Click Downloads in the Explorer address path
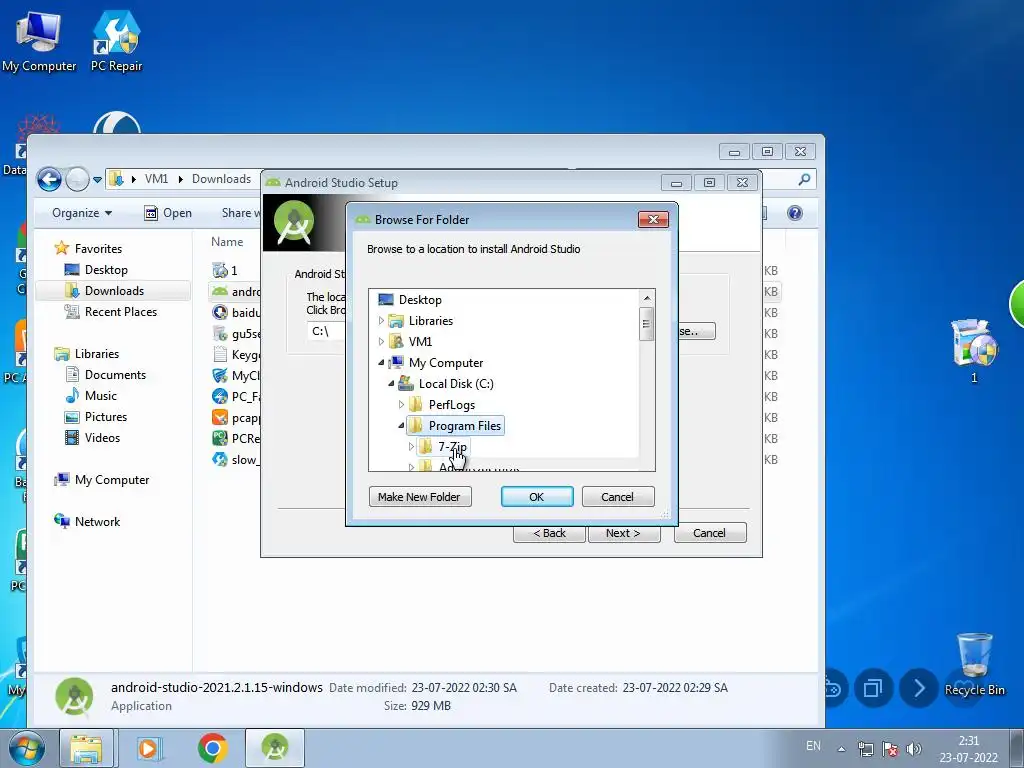The image size is (1024, 768). [x=221, y=179]
